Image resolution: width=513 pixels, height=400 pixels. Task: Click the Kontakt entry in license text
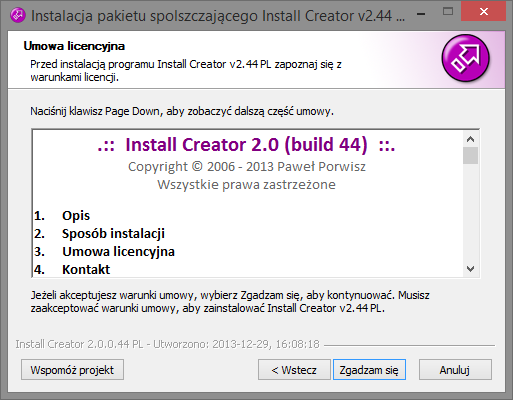point(86,269)
